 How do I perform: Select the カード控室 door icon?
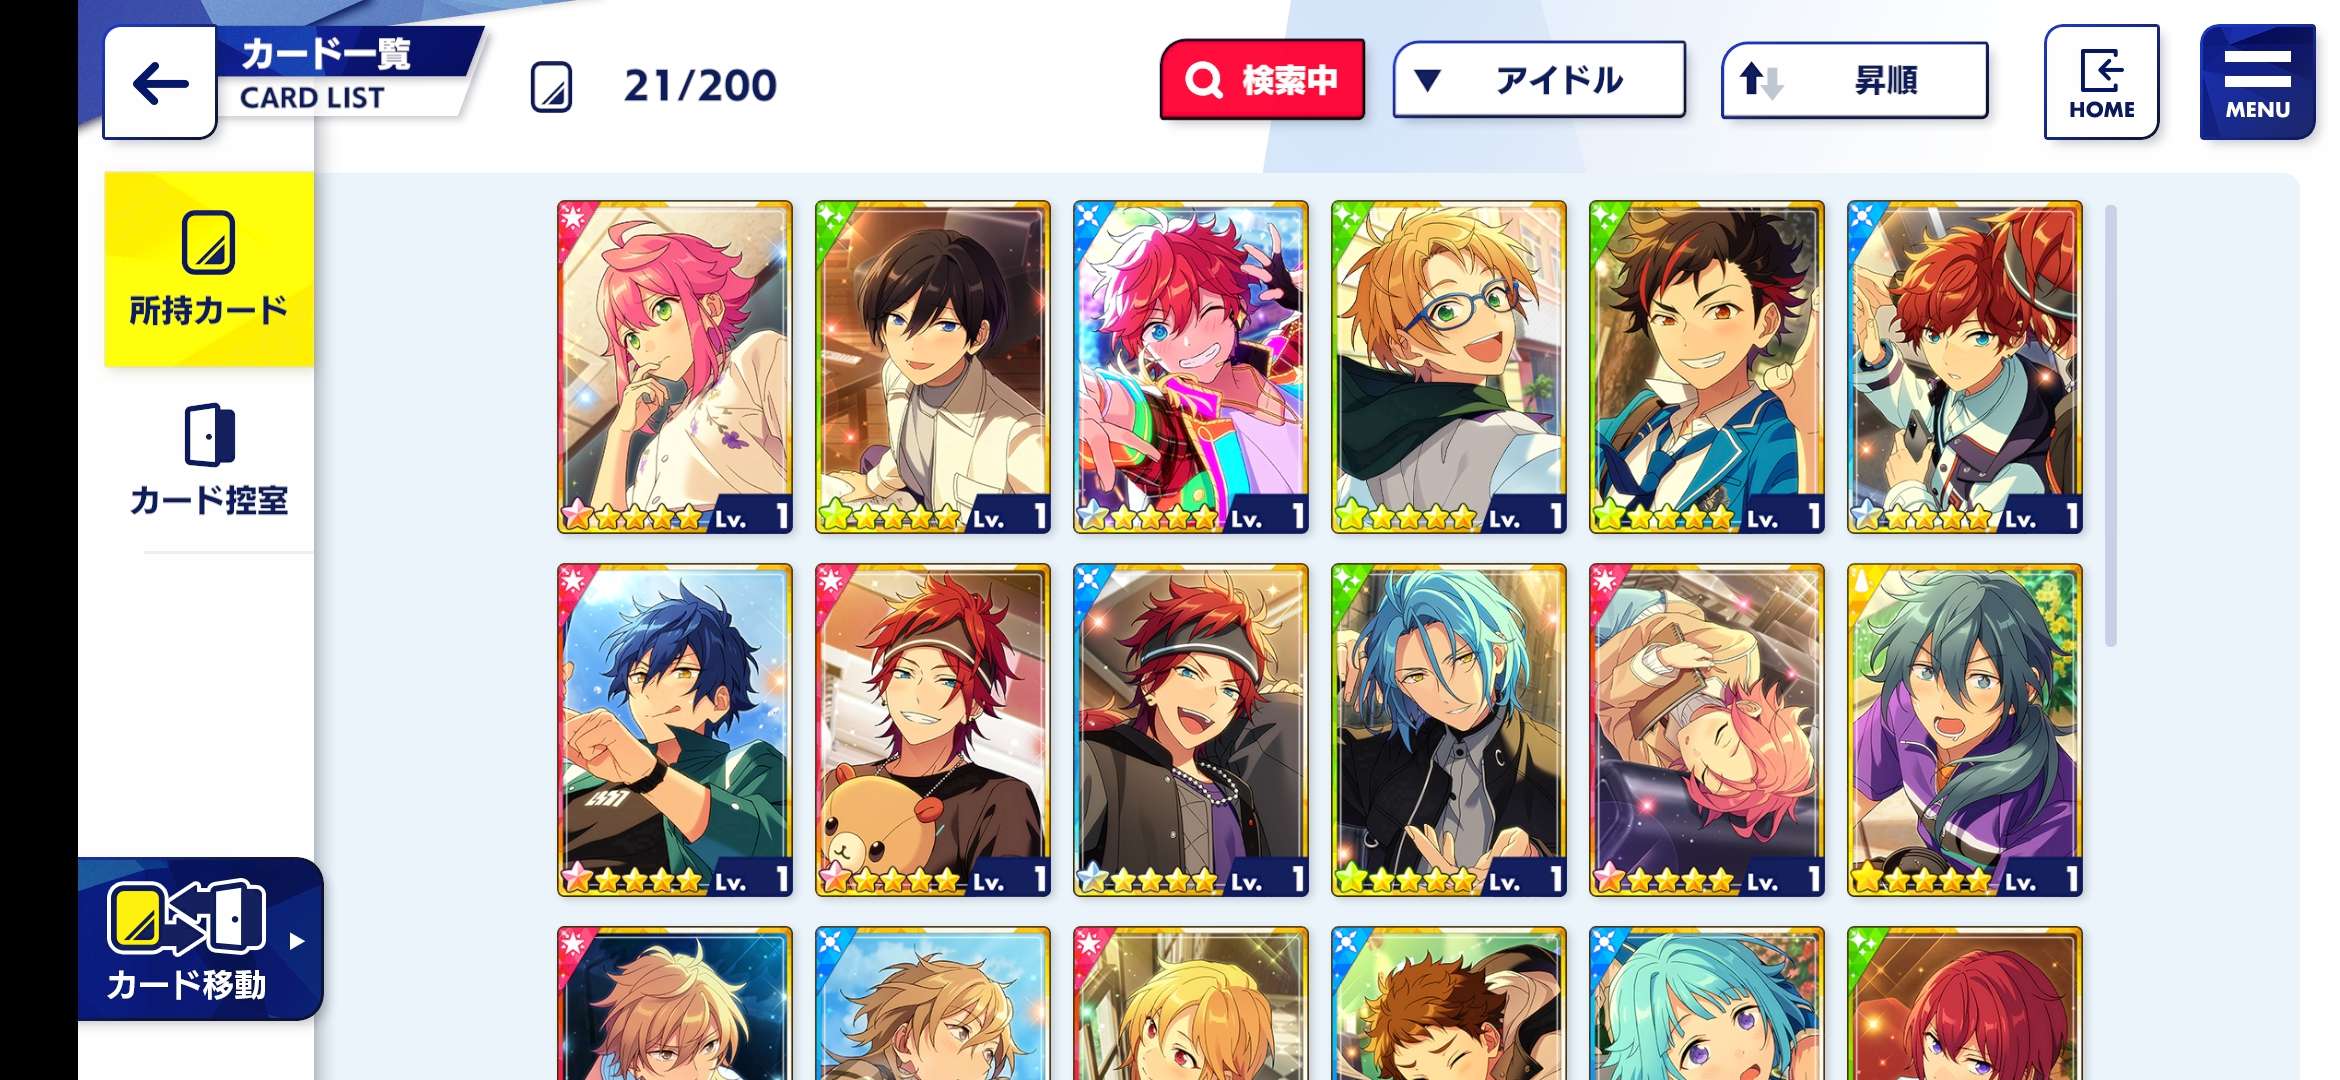209,435
